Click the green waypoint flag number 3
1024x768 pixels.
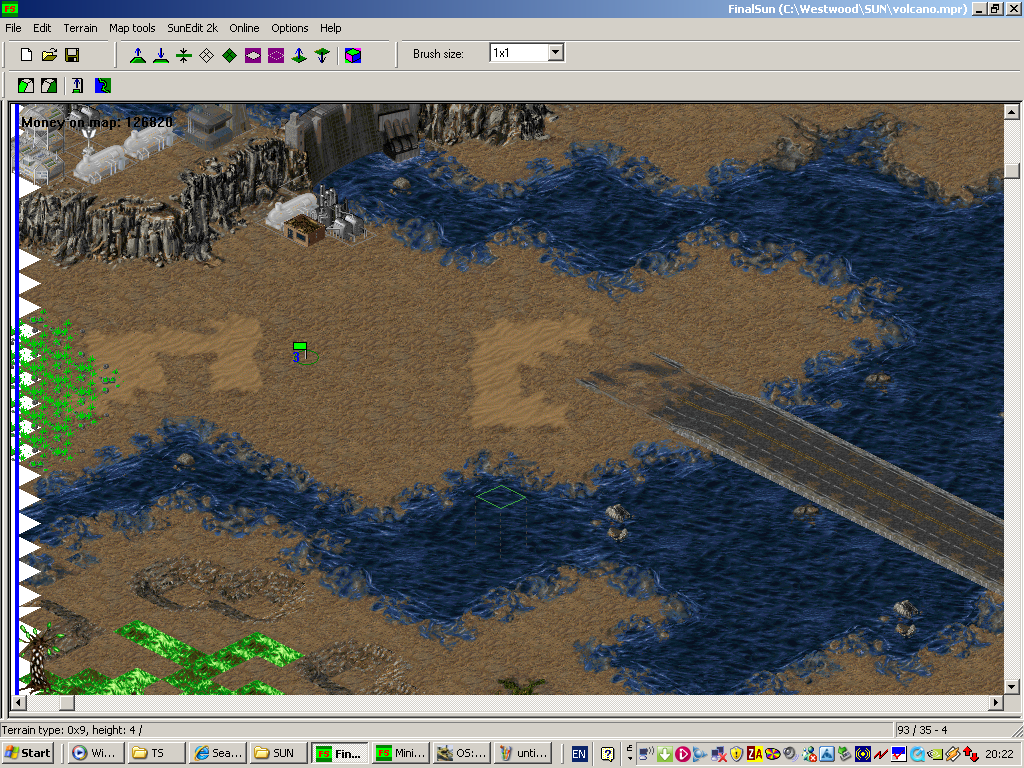300,352
